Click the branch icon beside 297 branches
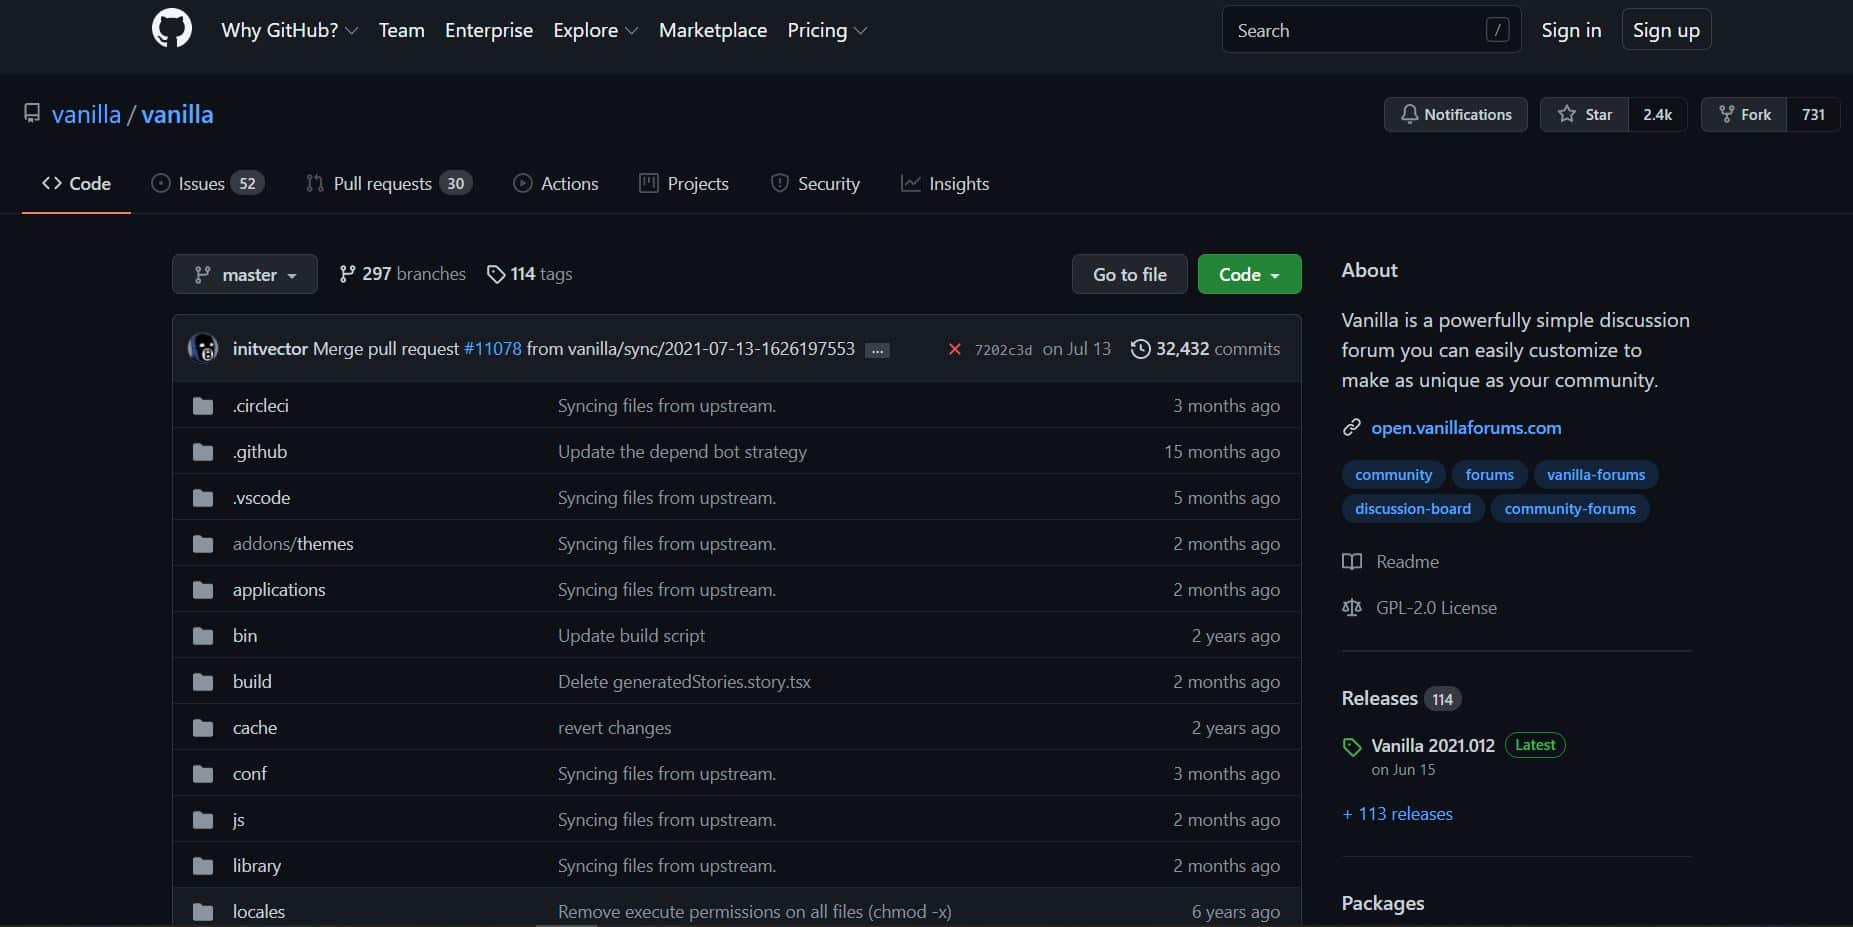Image resolution: width=1853 pixels, height=927 pixels. pos(347,273)
